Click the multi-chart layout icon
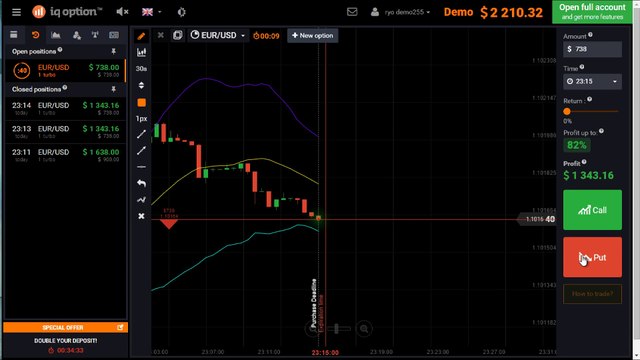Screen dimensions: 640x360 pos(178,35)
